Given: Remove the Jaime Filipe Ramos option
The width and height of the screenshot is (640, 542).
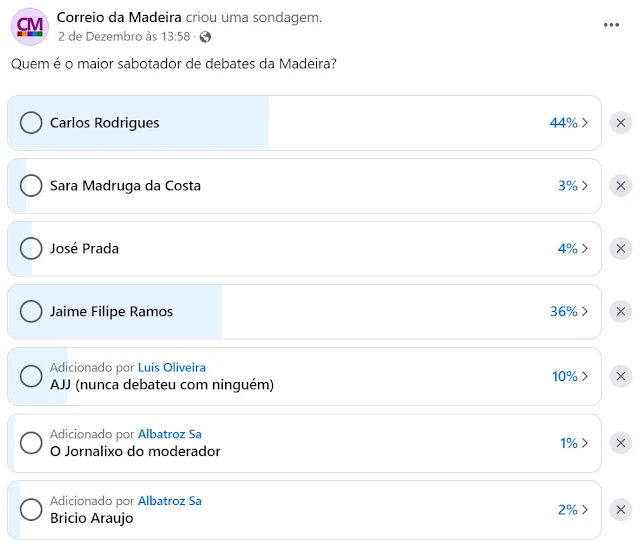Looking at the screenshot, I should click(x=621, y=312).
